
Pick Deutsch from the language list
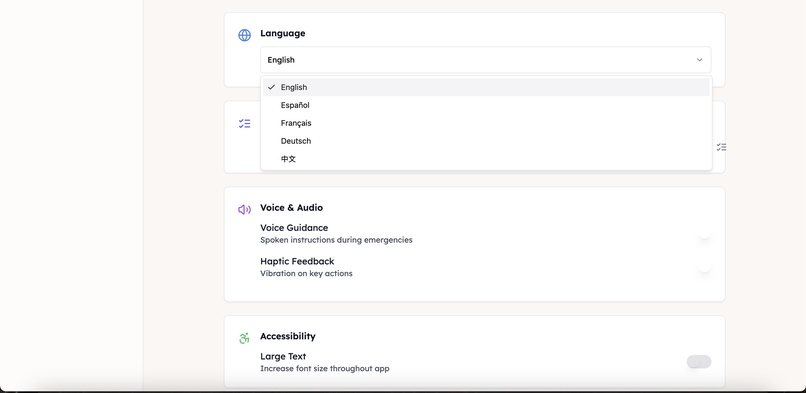(x=486, y=141)
